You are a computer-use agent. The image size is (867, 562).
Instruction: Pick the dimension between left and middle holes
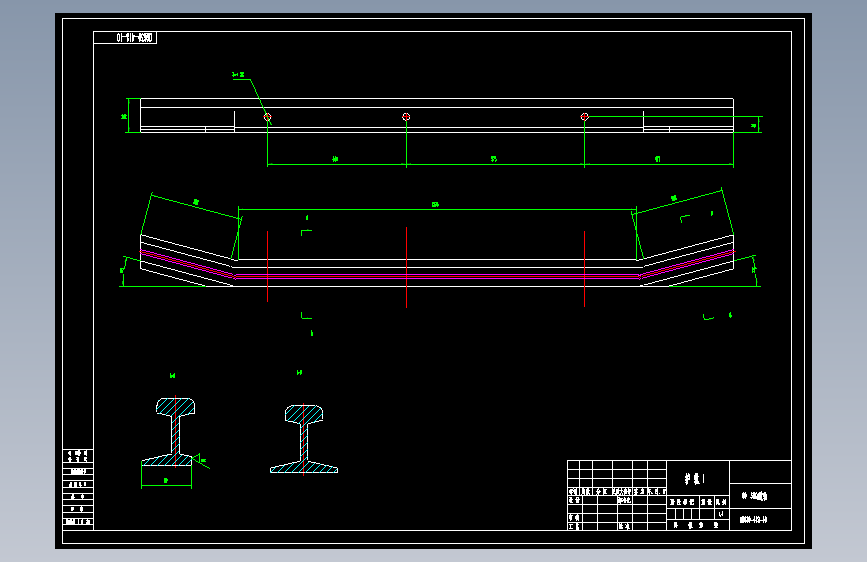tap(335, 159)
